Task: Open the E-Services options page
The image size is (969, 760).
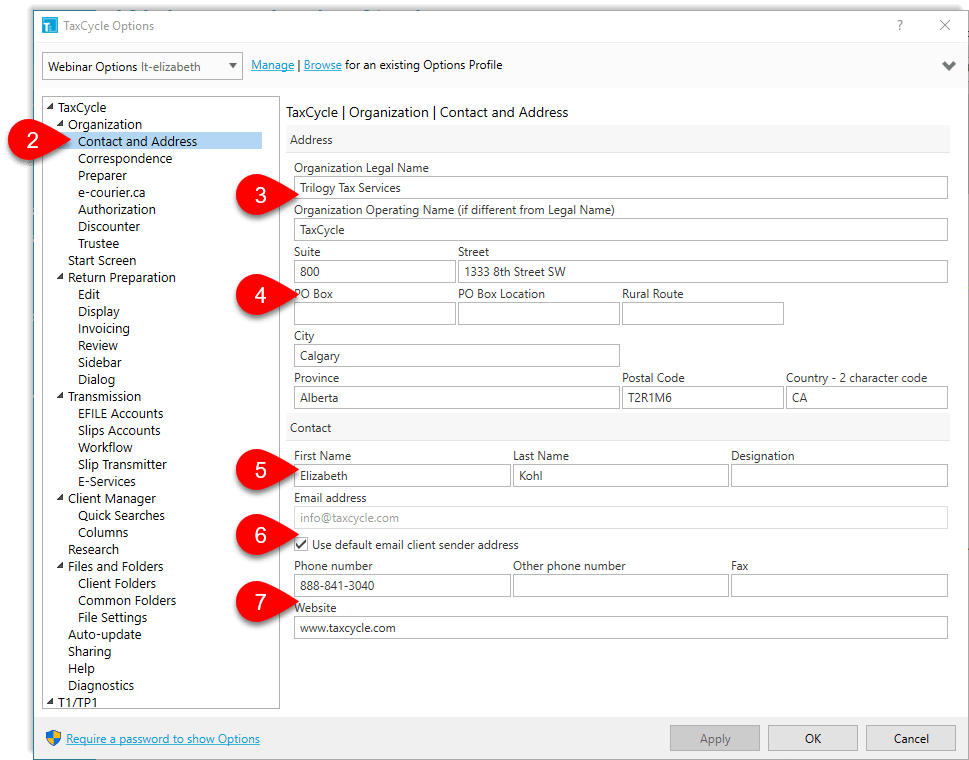Action: pos(106,481)
